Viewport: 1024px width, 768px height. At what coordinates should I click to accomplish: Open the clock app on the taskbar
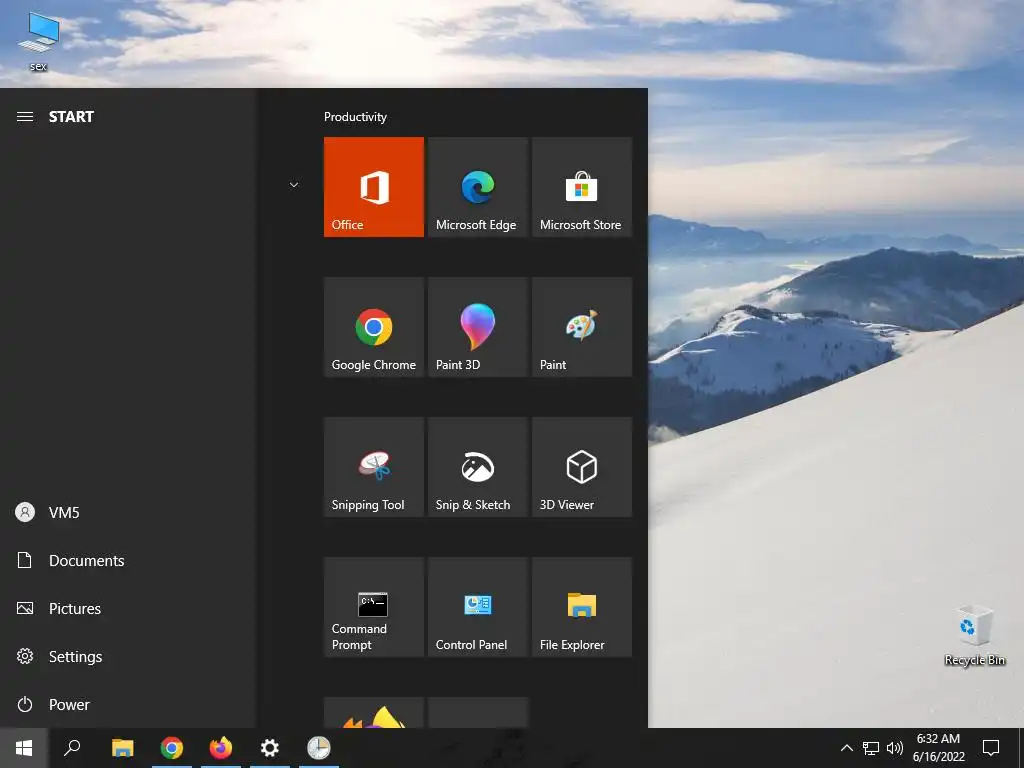[x=319, y=748]
